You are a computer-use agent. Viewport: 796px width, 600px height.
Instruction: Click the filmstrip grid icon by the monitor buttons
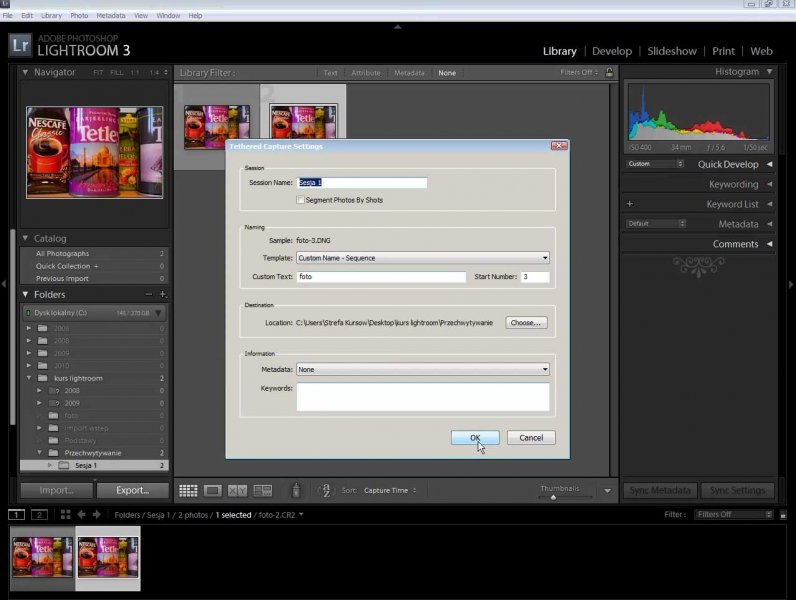click(x=65, y=514)
